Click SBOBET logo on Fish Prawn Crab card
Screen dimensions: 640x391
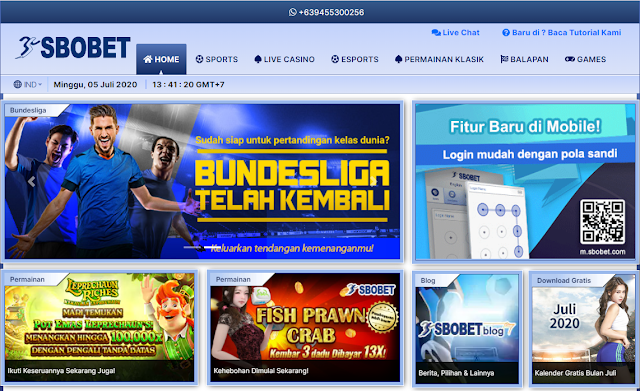(x=371, y=290)
